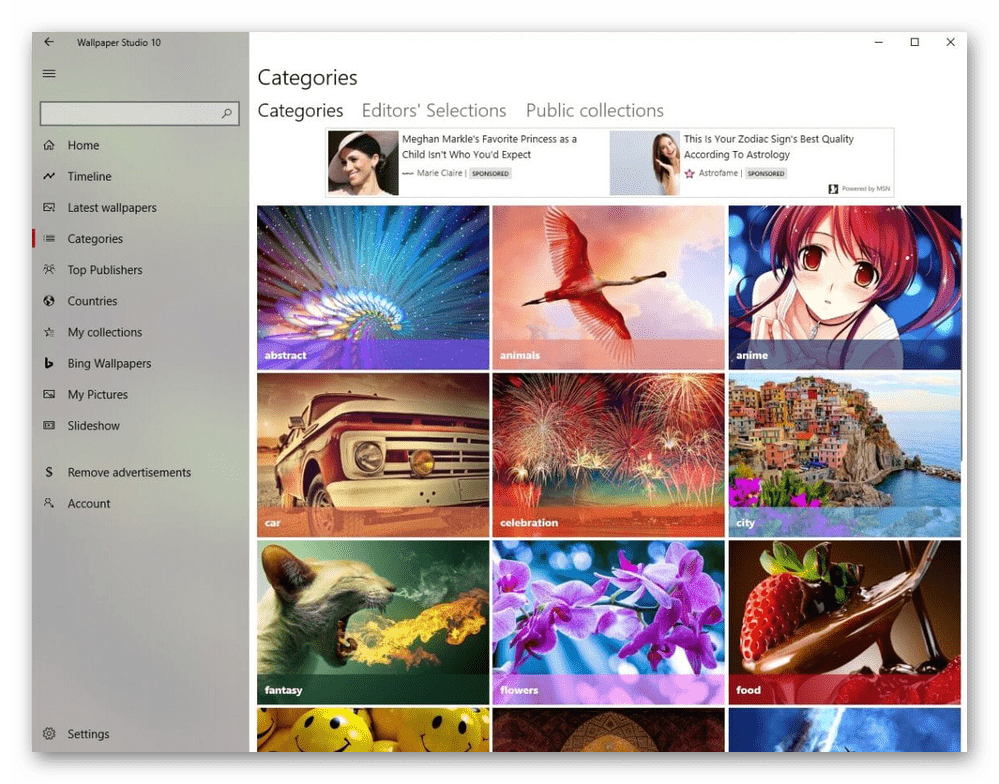Open the Account page
The height and width of the screenshot is (784, 999).
coord(88,504)
